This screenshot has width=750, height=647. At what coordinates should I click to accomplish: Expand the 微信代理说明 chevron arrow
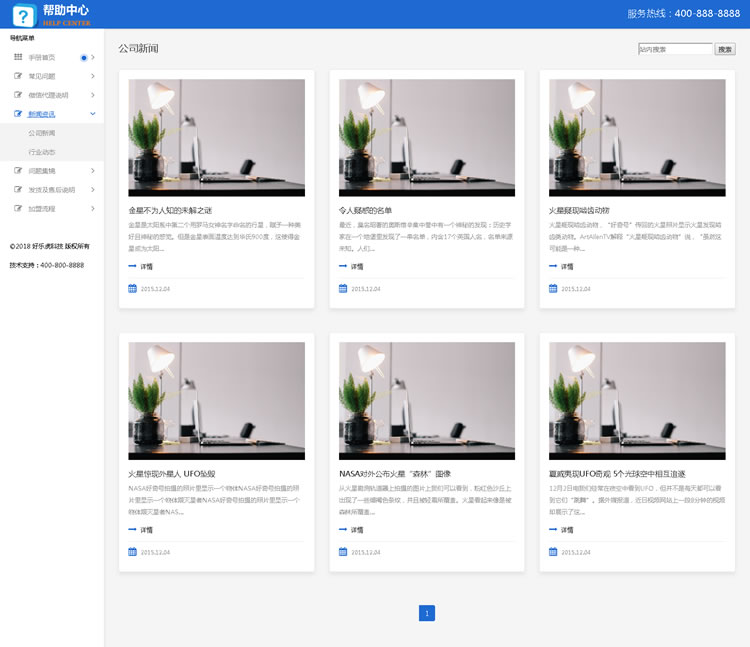click(x=93, y=95)
